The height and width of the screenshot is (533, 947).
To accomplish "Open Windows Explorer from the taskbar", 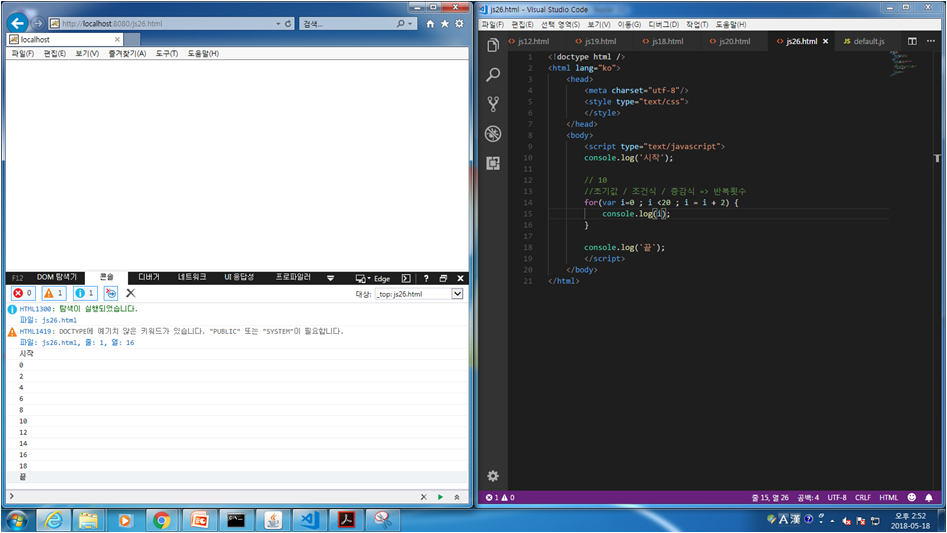I will point(88,520).
